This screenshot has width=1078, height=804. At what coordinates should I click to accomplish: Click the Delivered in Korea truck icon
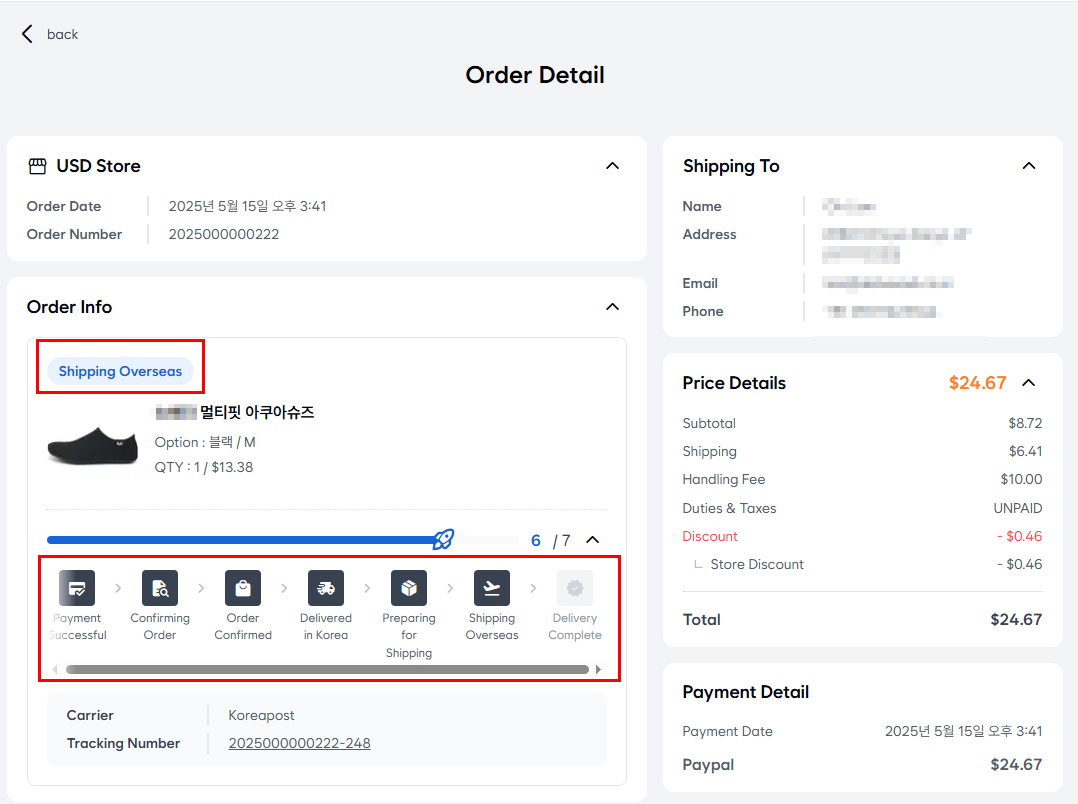(x=326, y=588)
